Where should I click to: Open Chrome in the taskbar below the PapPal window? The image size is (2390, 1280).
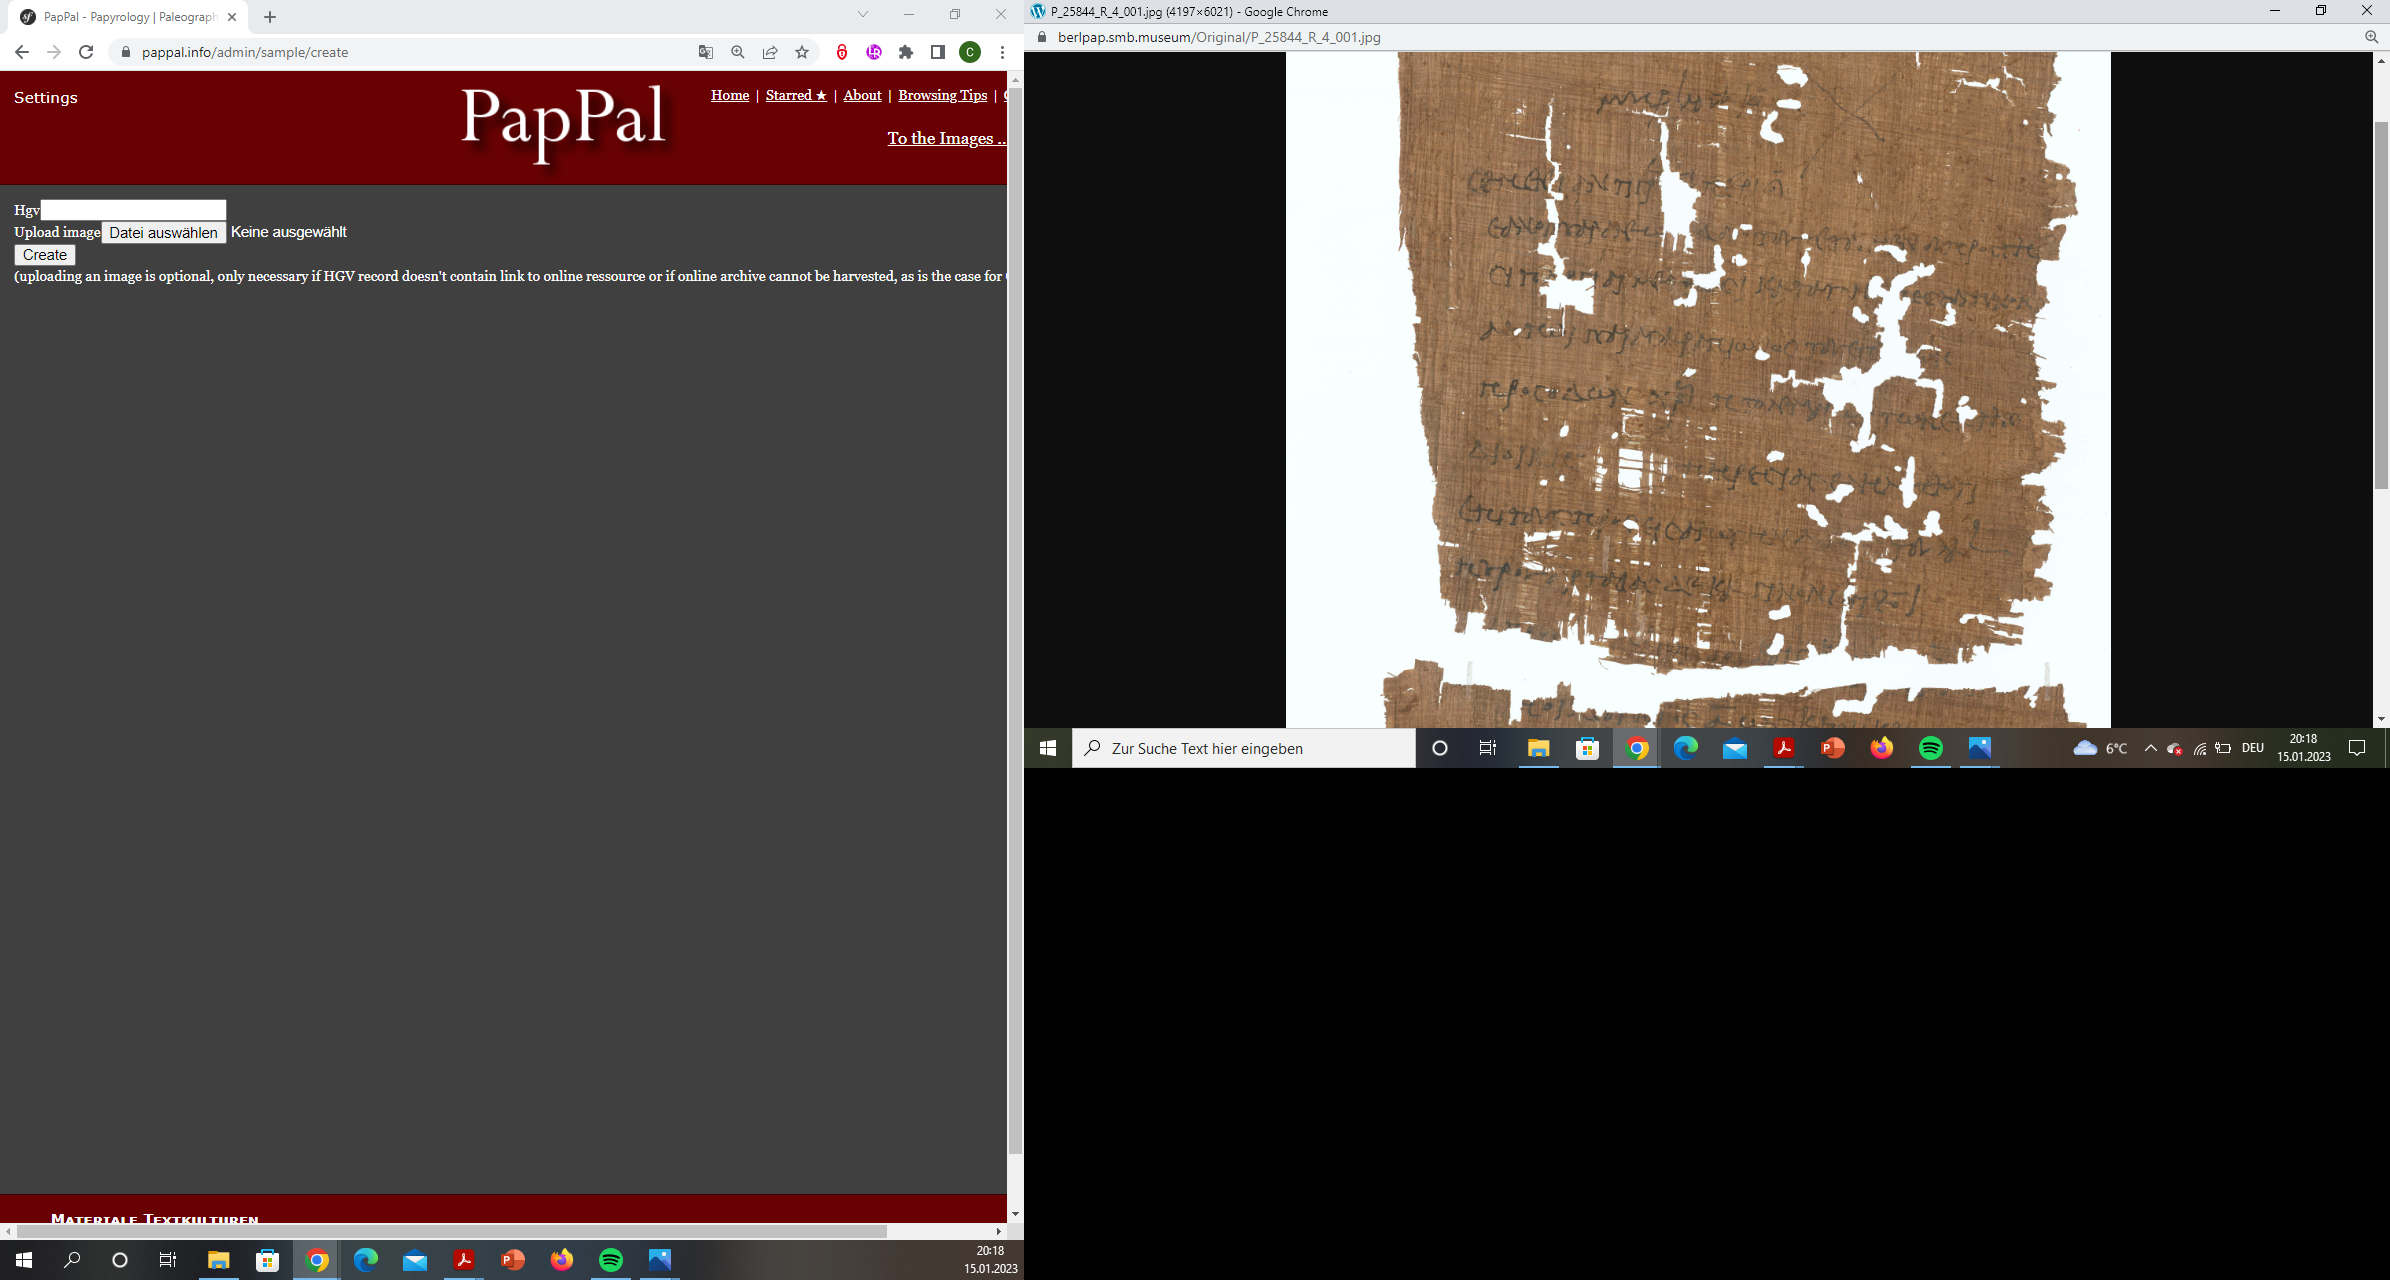point(317,1260)
